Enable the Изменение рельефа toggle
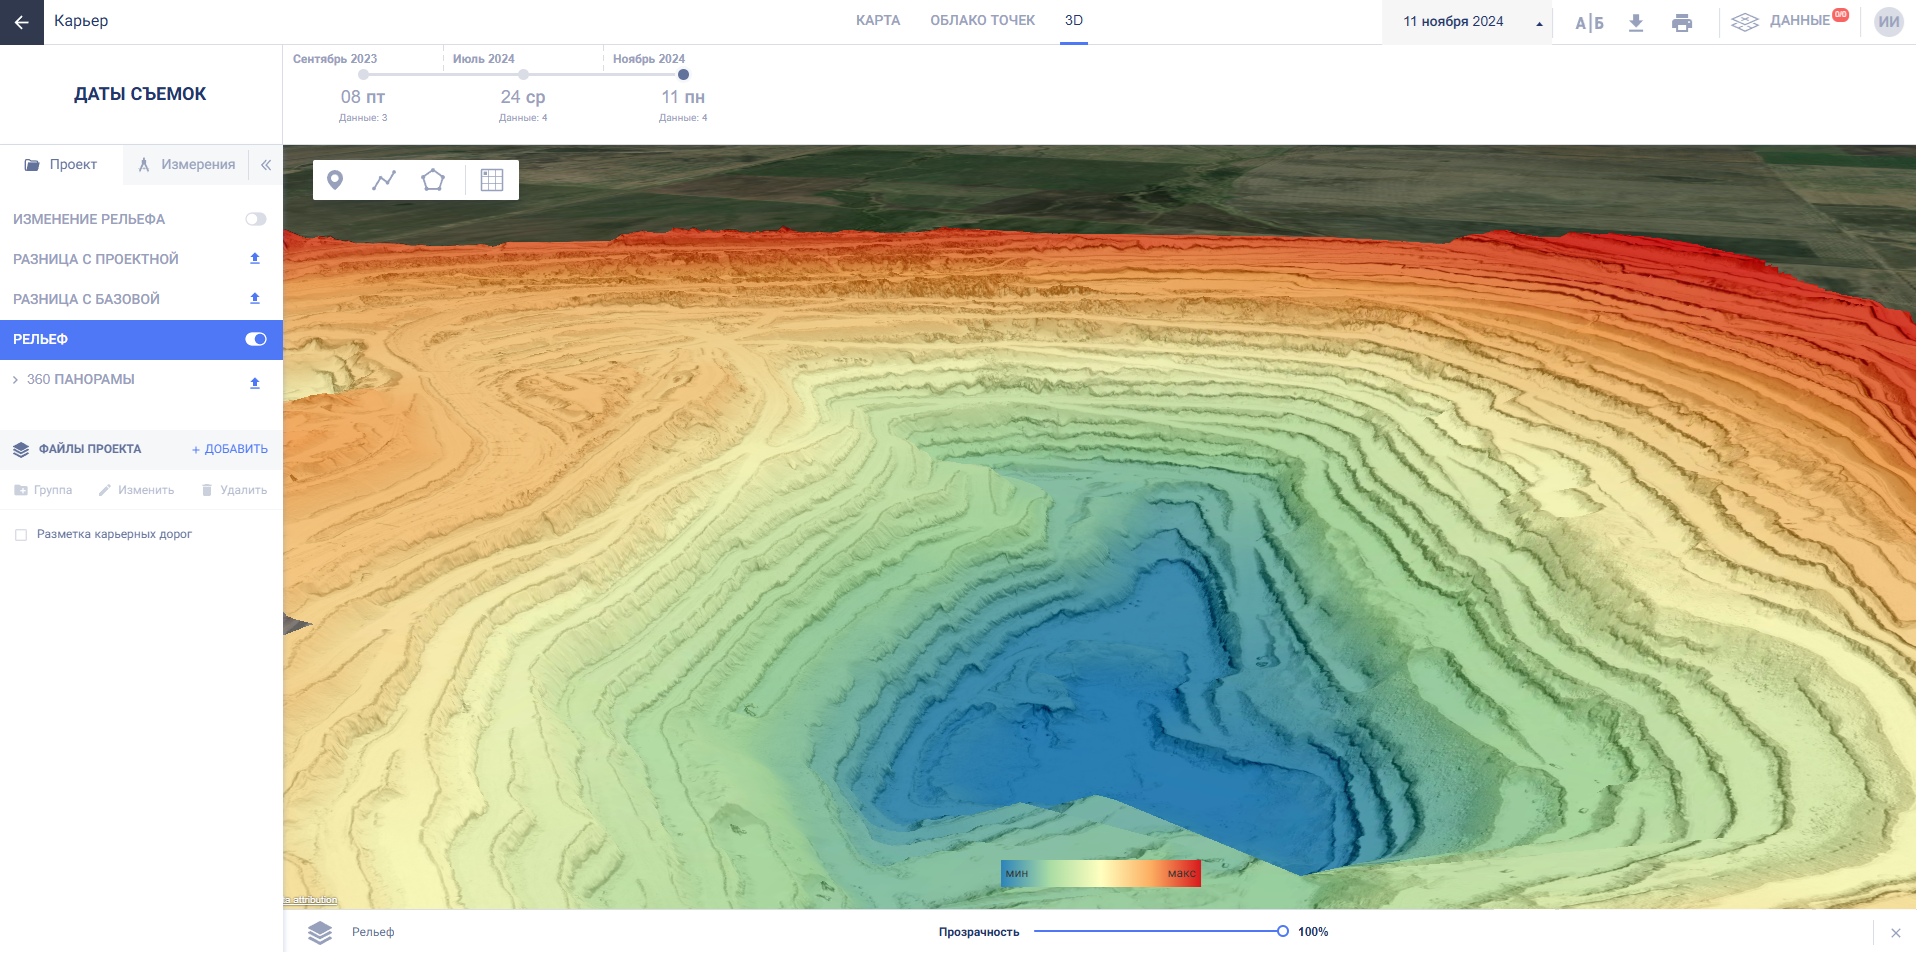The height and width of the screenshot is (962, 1919). click(256, 219)
